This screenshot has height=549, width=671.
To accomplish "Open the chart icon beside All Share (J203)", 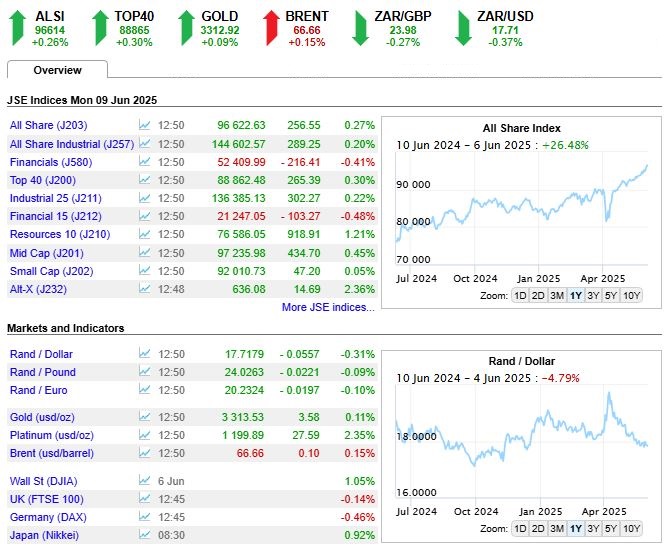I will (145, 125).
